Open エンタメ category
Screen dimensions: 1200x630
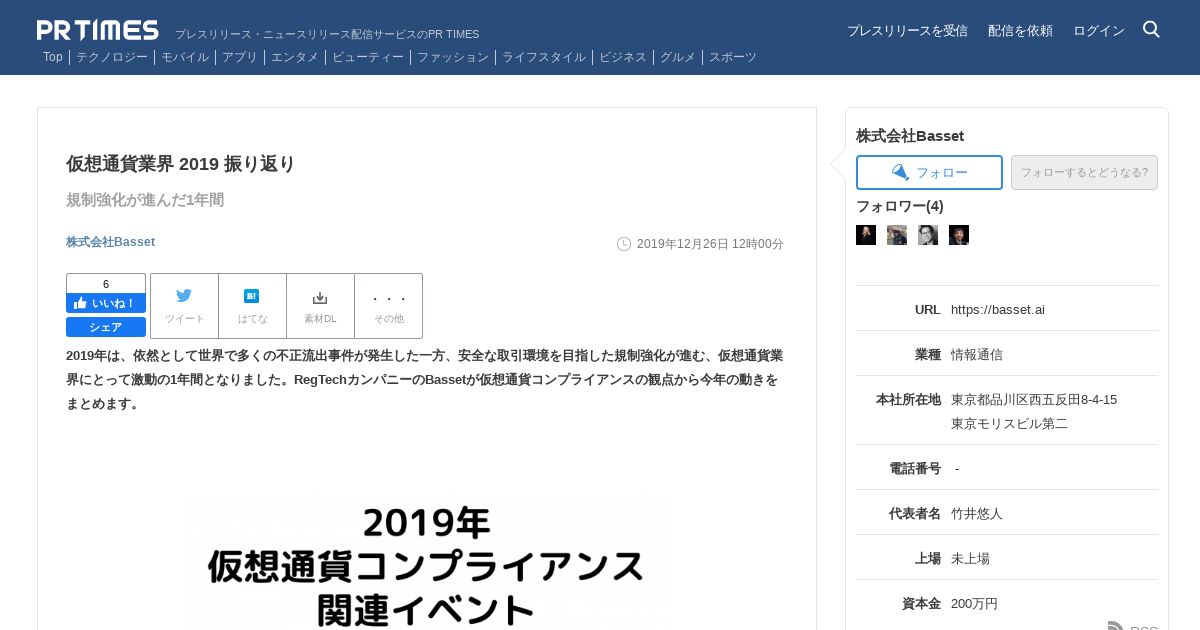(x=295, y=57)
